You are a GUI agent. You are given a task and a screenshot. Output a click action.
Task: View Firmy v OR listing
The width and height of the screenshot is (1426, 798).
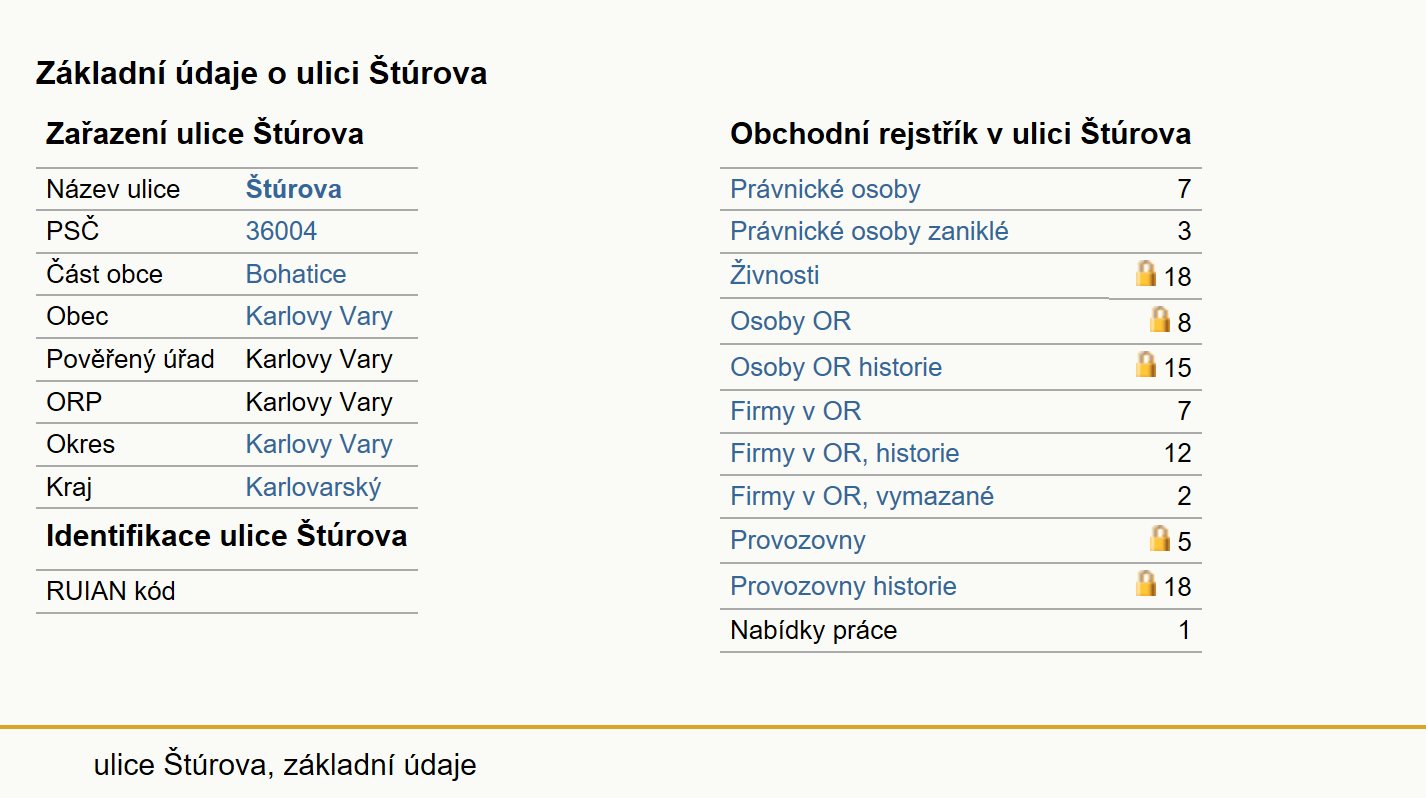click(x=795, y=411)
